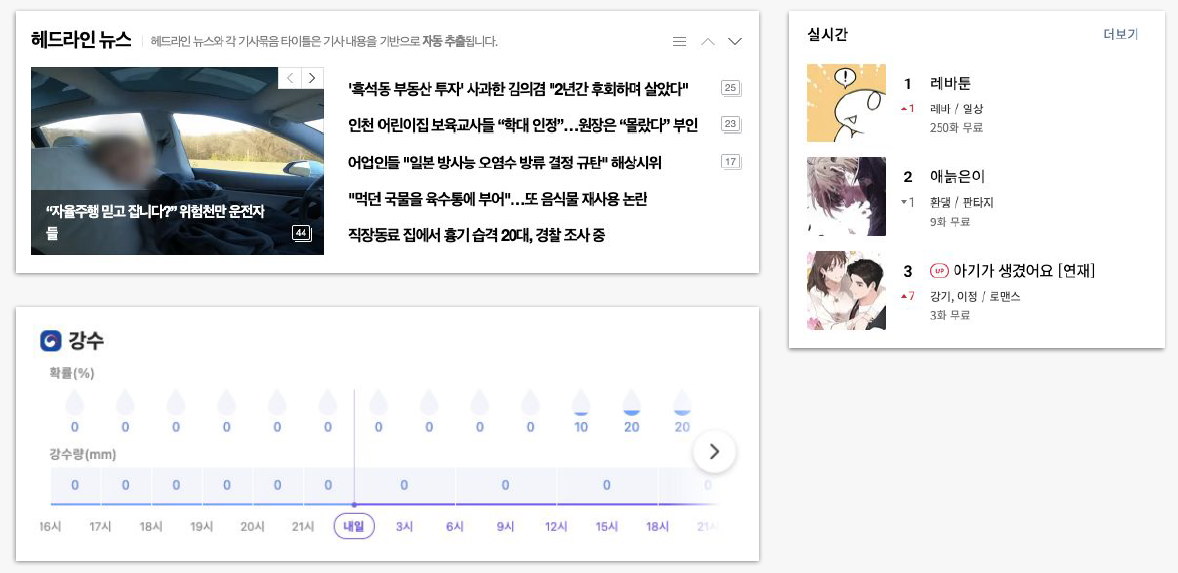
Task: Open the 애늙은이 title link
Action: coord(956,176)
